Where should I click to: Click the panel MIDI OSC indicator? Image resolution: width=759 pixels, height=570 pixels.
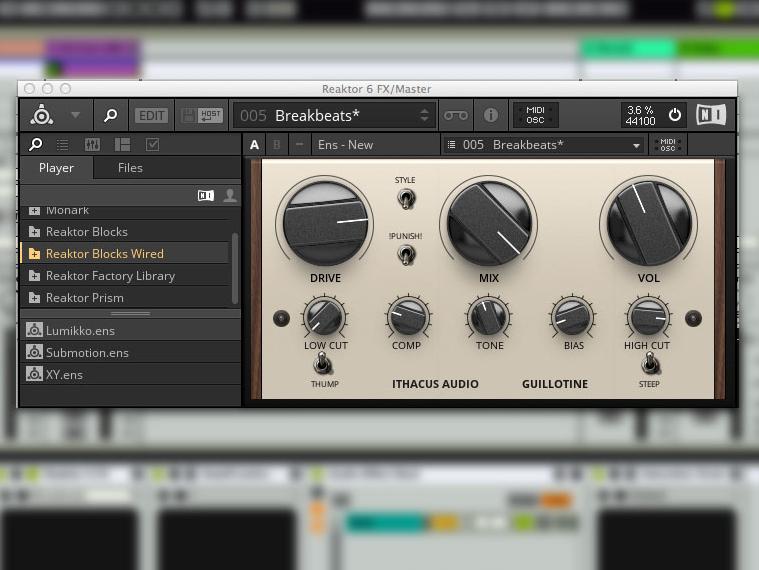[668, 145]
